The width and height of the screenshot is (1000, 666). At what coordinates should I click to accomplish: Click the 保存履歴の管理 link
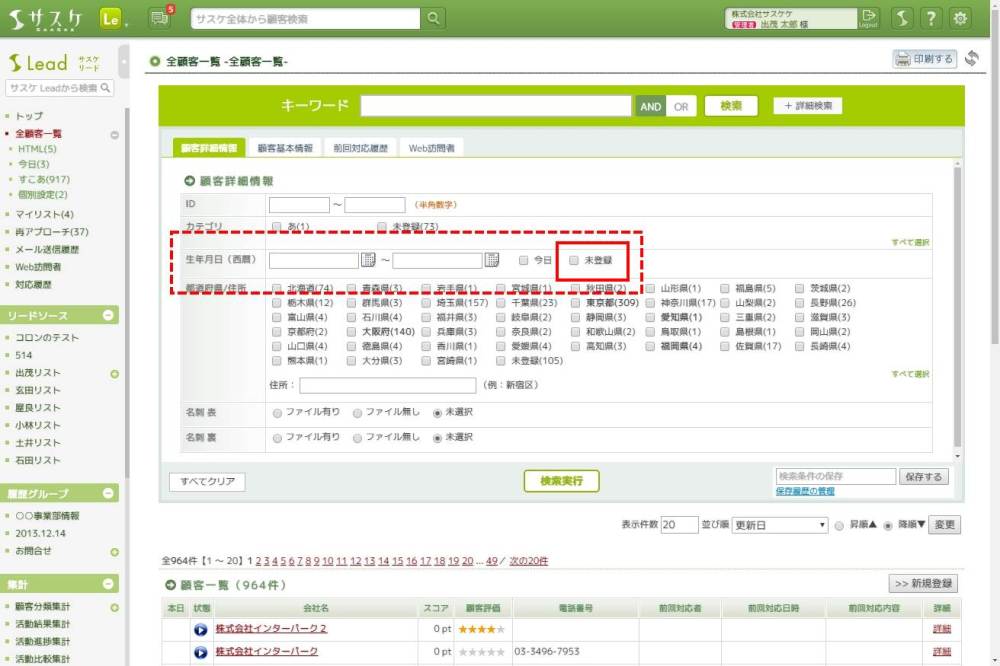click(806, 492)
